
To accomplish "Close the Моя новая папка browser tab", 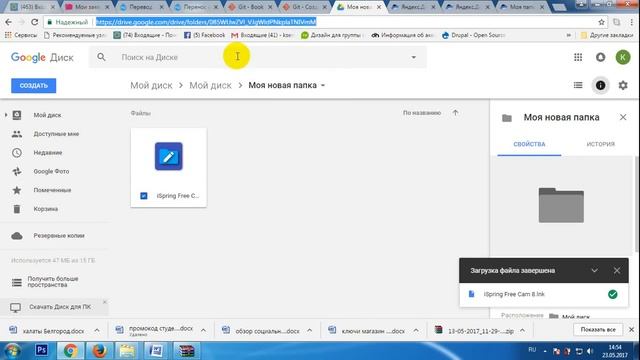I will point(379,7).
